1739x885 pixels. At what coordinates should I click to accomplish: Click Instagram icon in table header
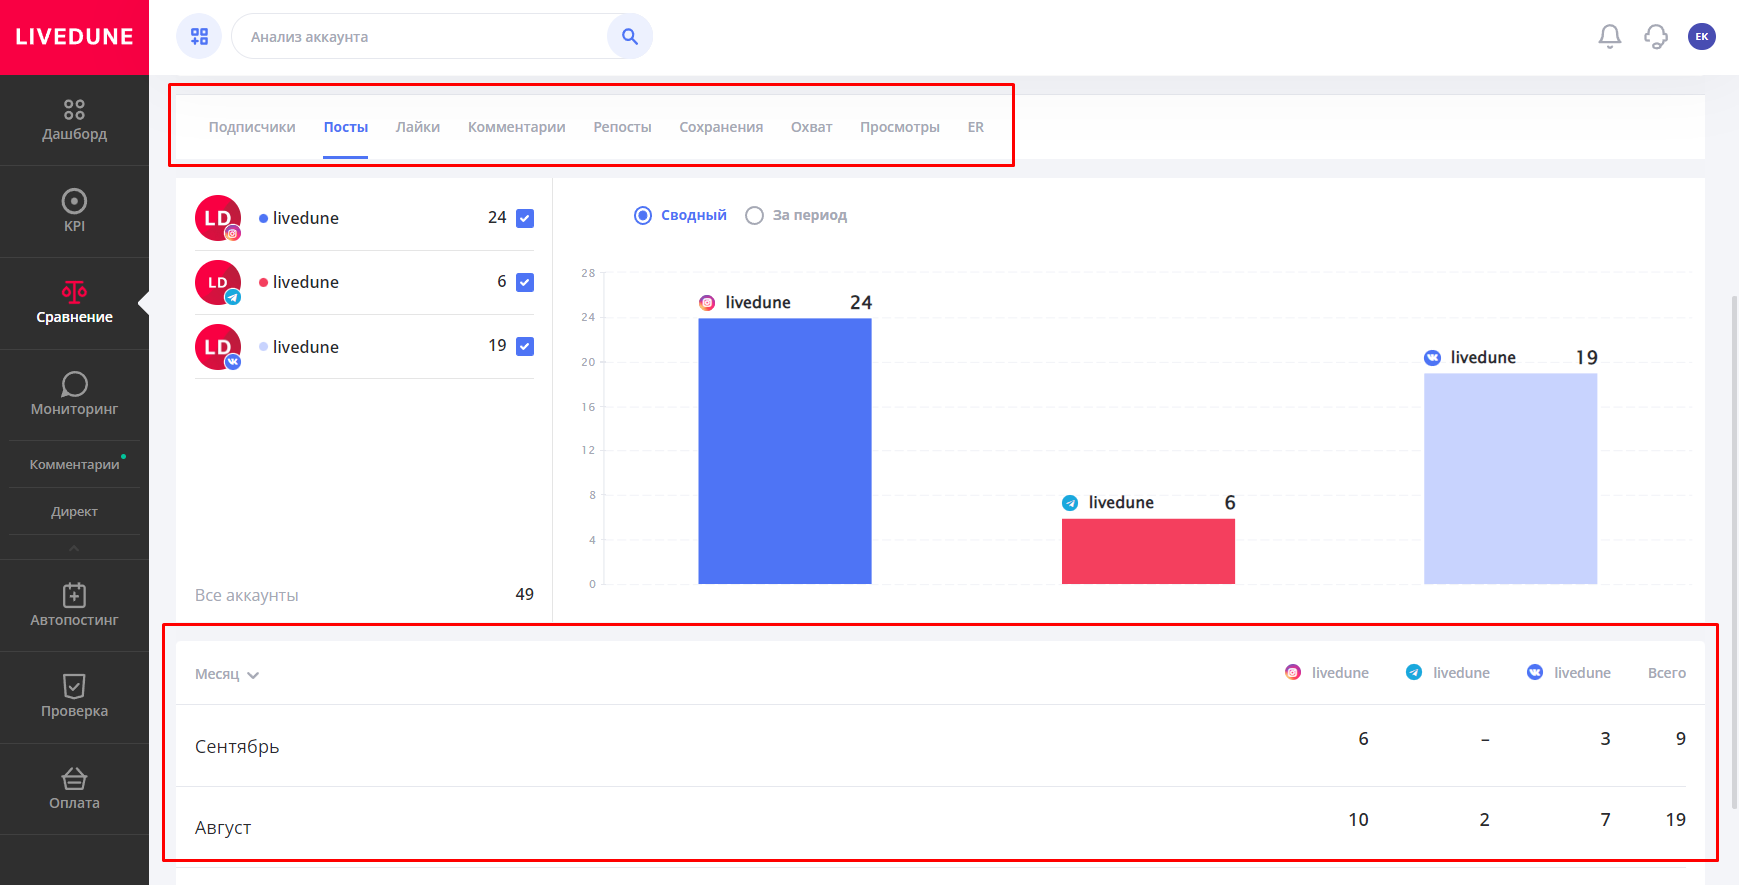[1293, 673]
